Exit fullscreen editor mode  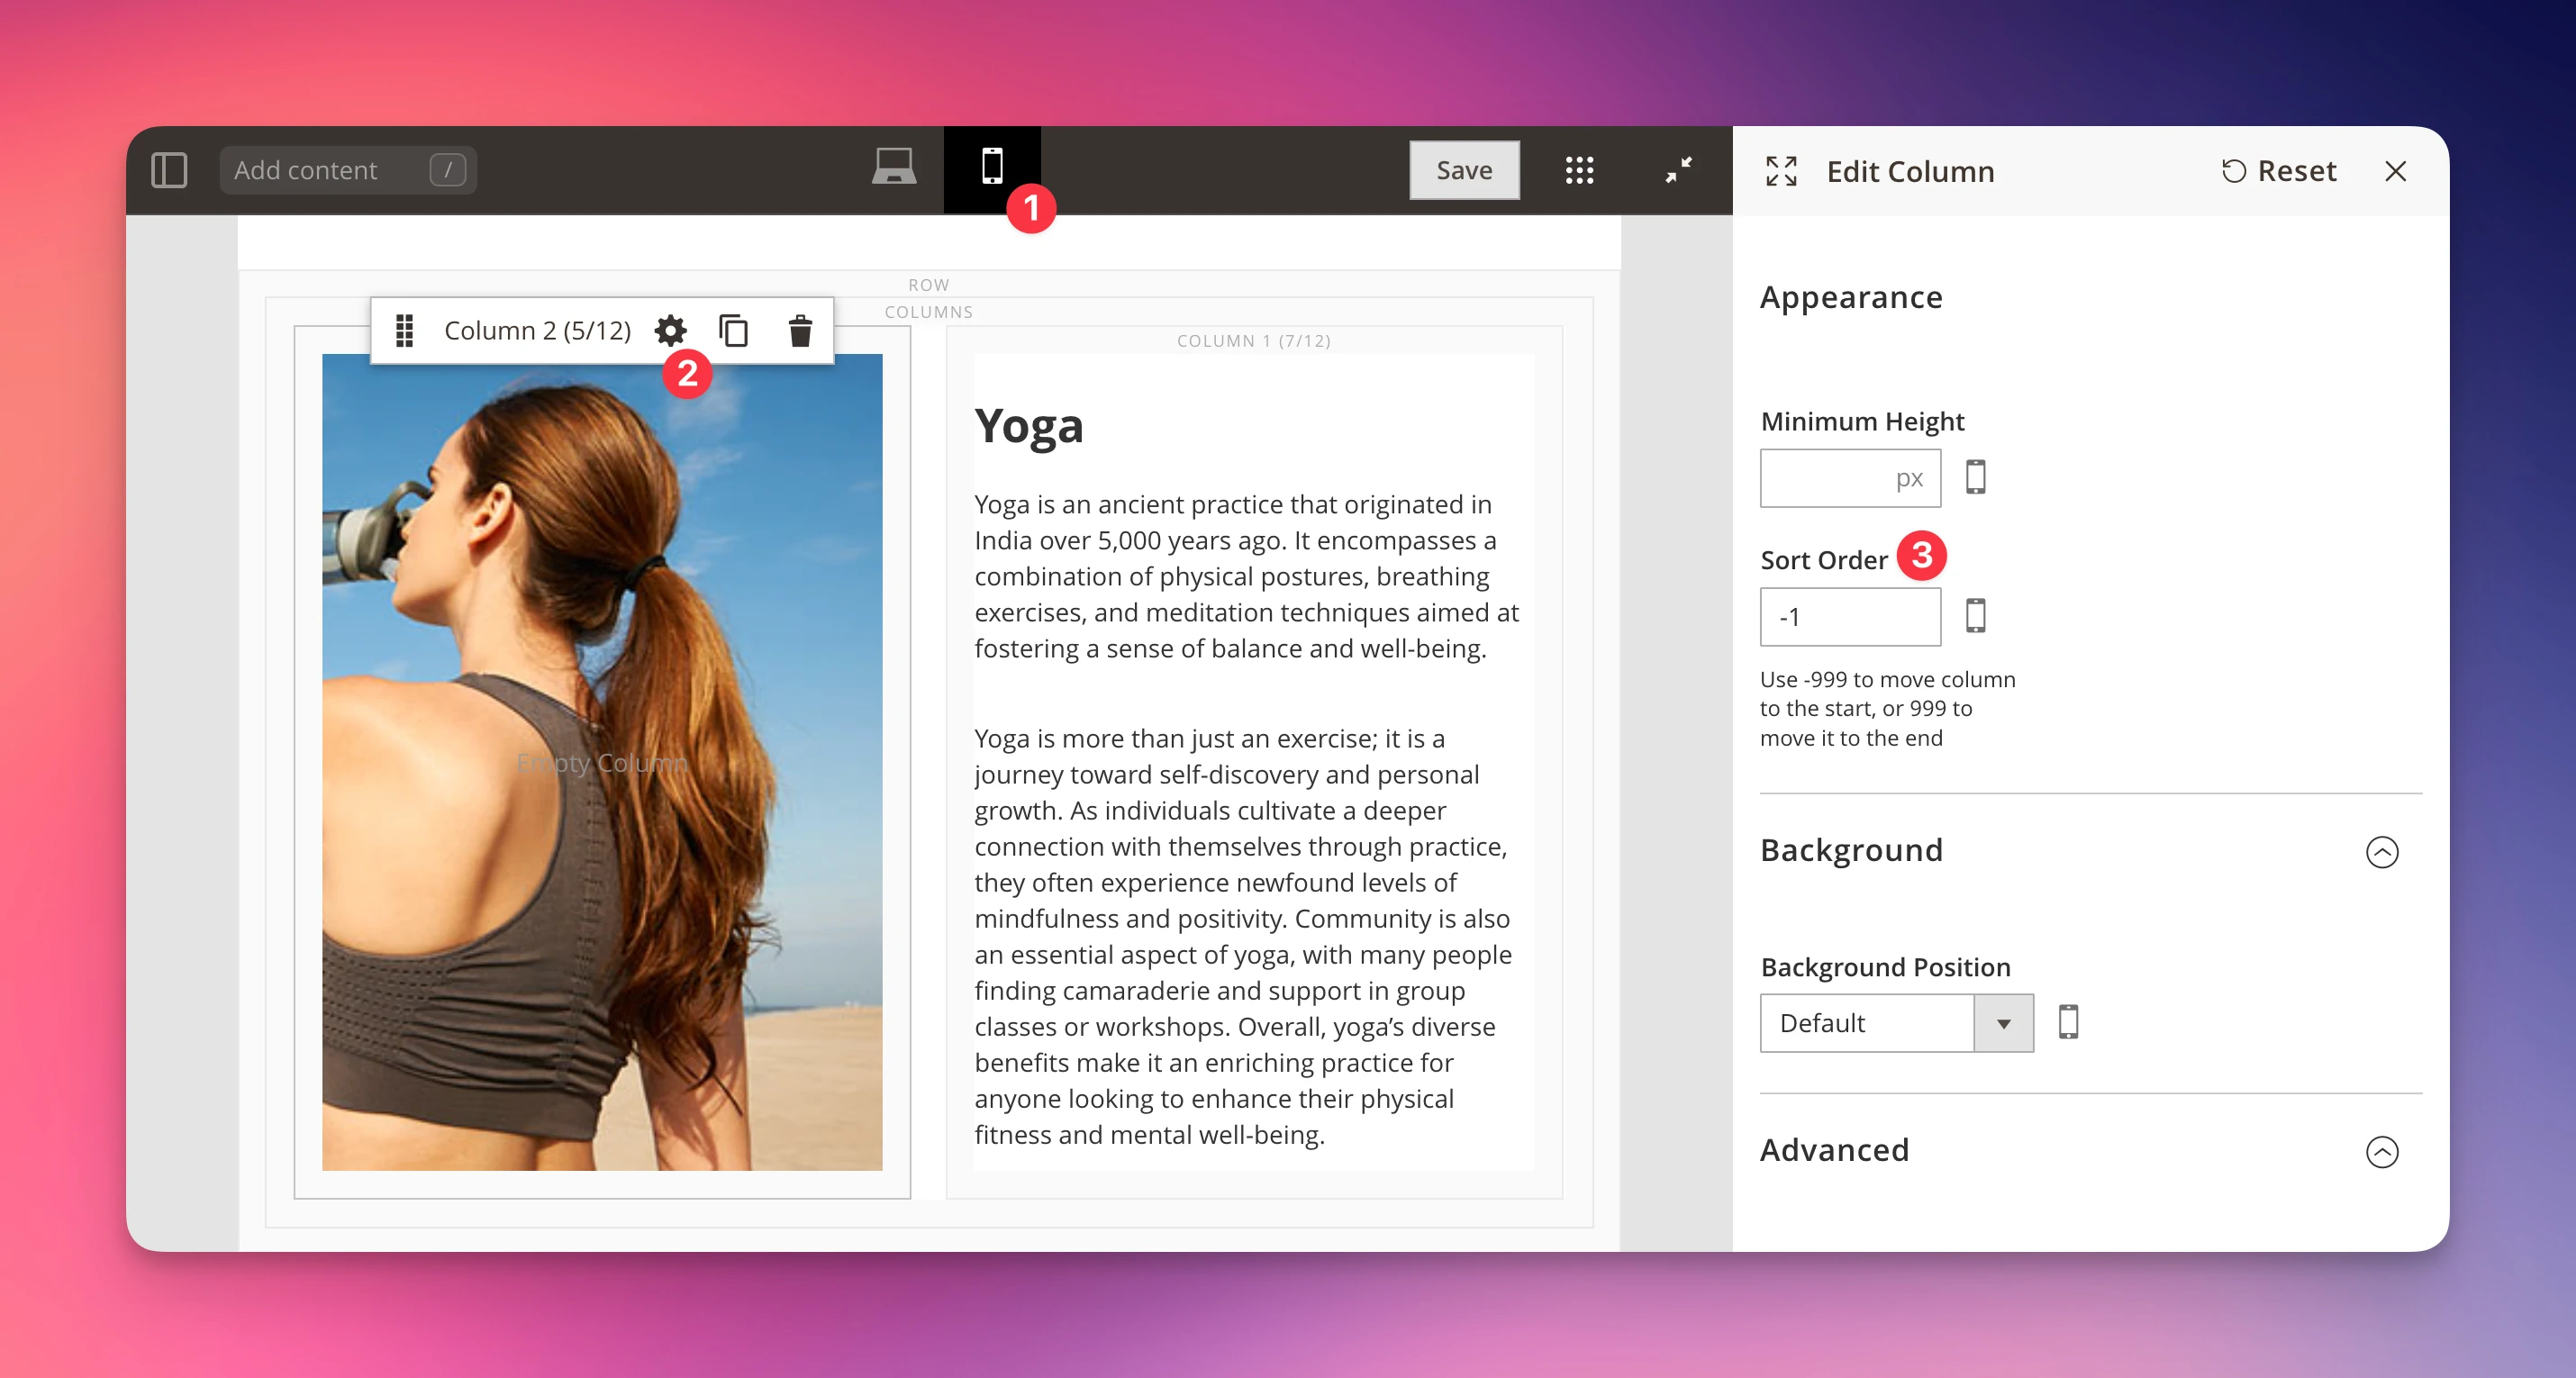[x=1678, y=170]
